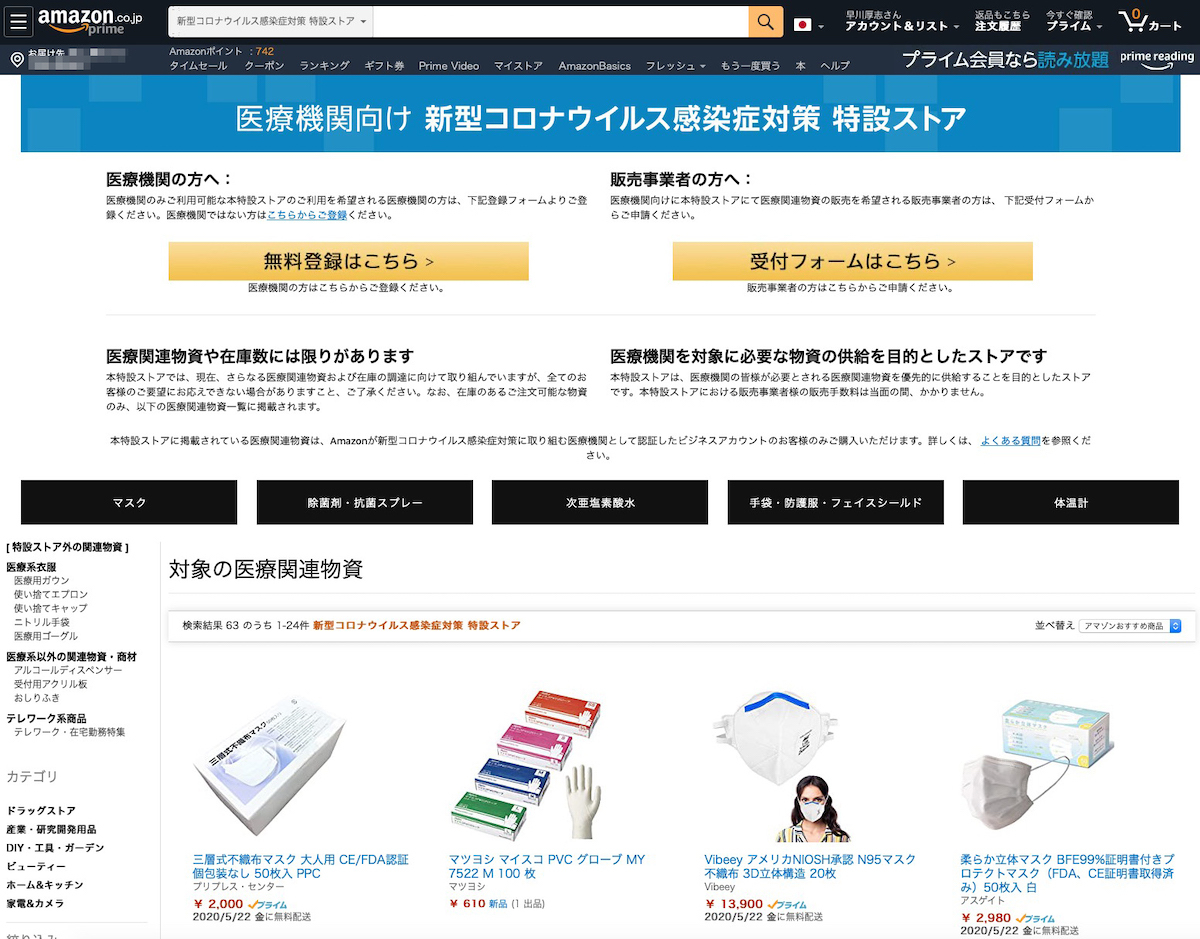Open ヘルプ in navigation bar
This screenshot has height=939, width=1200.
tap(835, 66)
